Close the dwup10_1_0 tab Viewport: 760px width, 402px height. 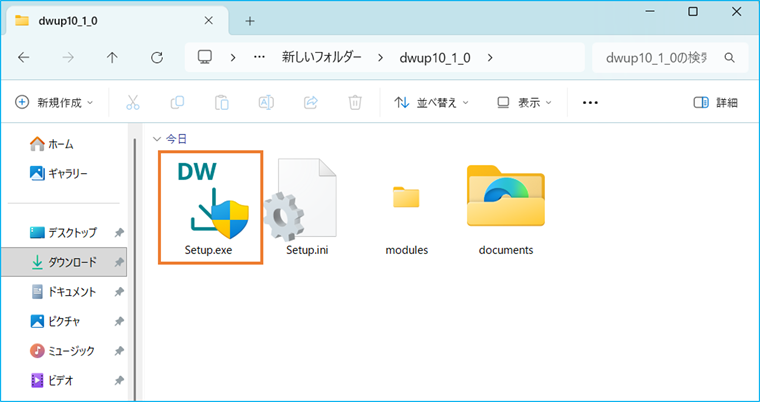[x=208, y=21]
